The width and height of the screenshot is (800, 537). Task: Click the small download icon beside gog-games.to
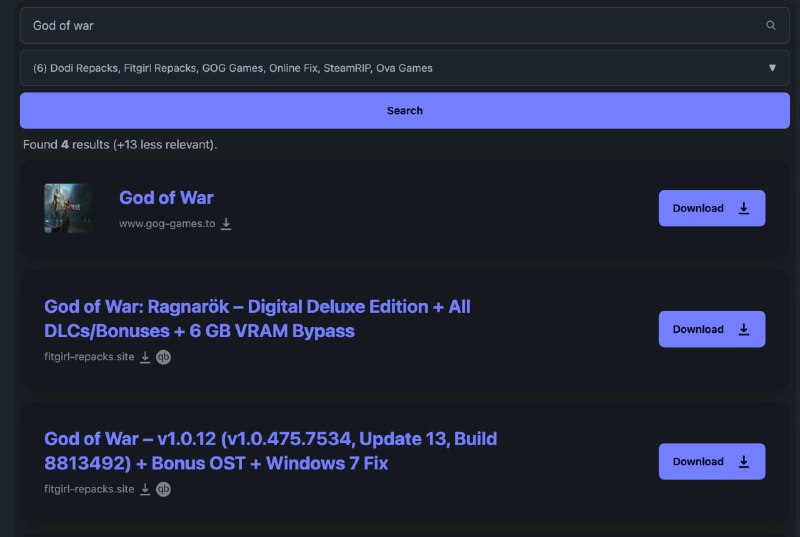[226, 224]
